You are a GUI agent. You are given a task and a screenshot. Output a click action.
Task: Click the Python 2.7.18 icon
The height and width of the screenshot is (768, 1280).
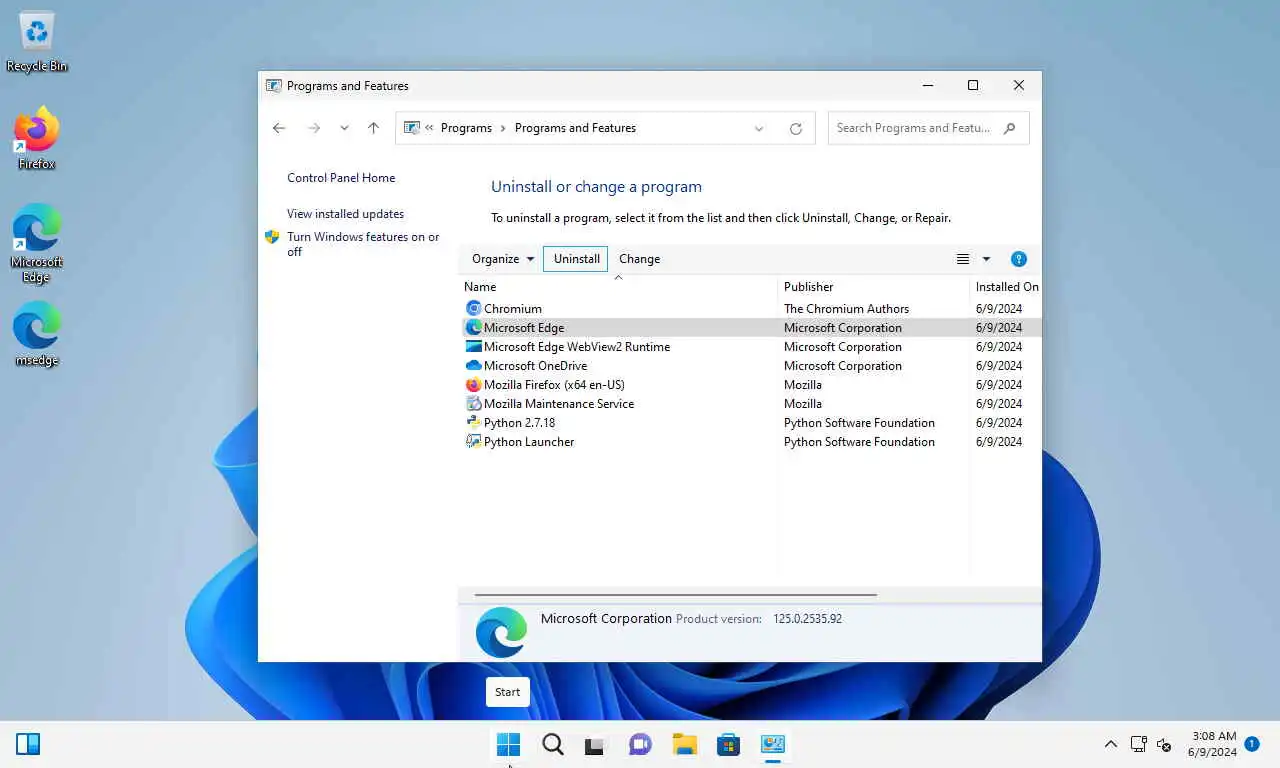474,423
